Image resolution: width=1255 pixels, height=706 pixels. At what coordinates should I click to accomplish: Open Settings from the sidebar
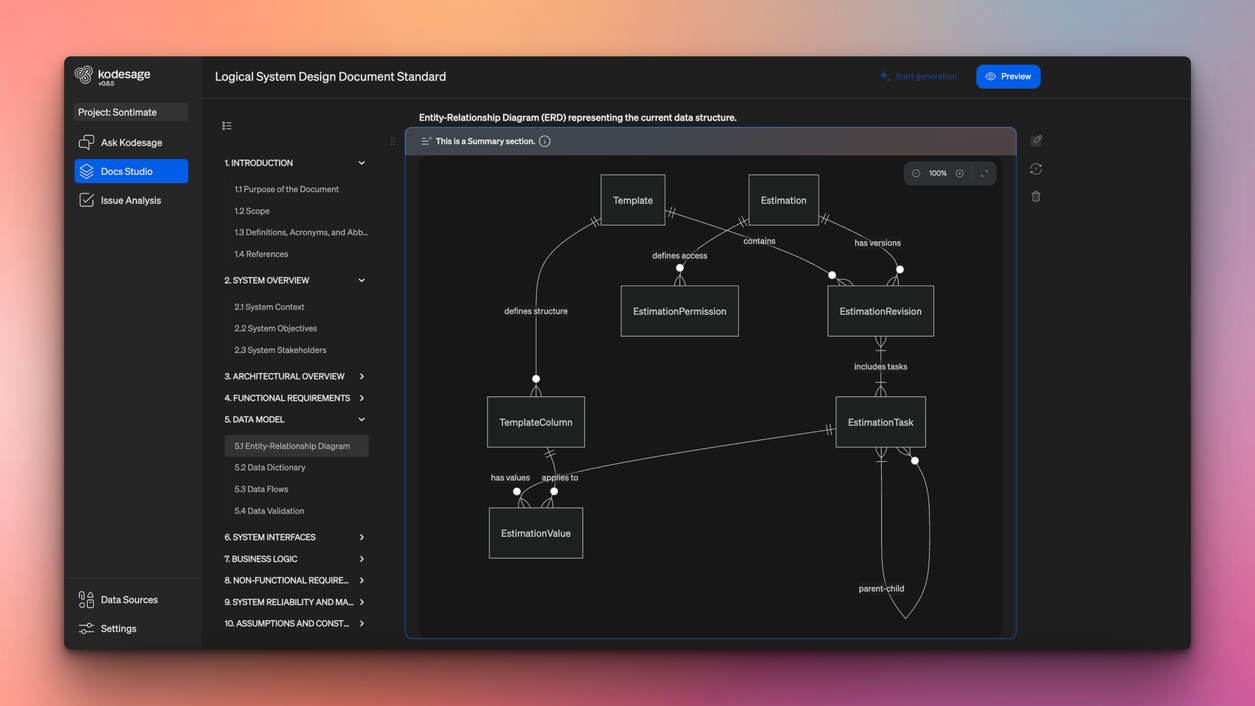click(x=118, y=628)
